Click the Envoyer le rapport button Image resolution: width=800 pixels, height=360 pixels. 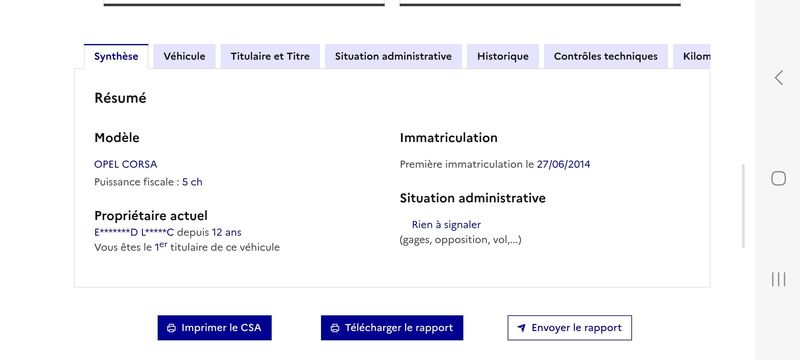pos(569,328)
